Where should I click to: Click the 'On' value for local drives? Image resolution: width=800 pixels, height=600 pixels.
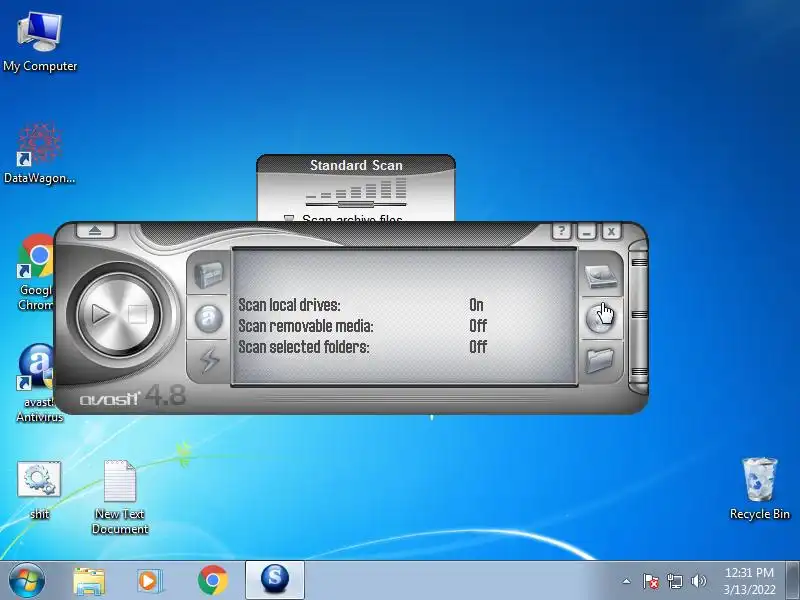[476, 305]
